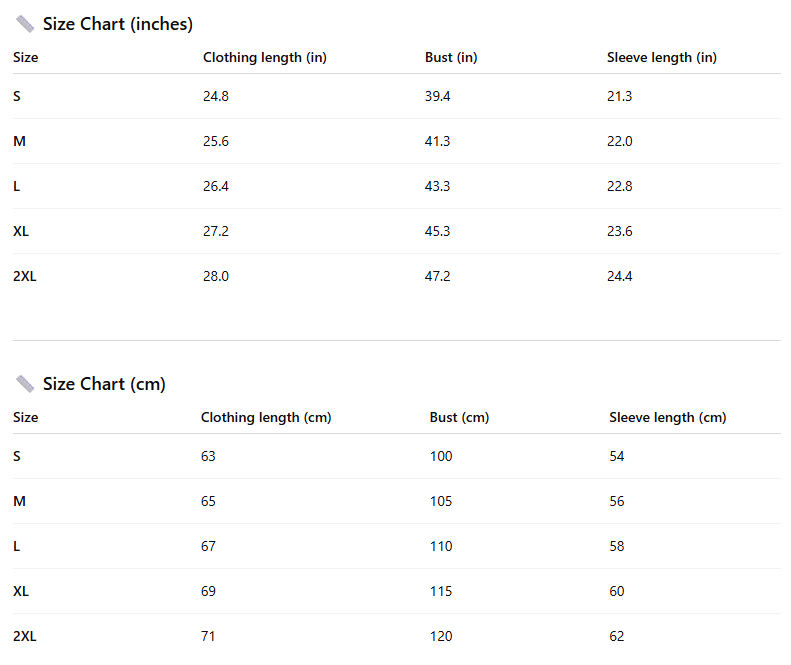Image resolution: width=791 pixels, height=665 pixels.
Task: Click the Size Chart (cm) heading
Action: tap(104, 384)
